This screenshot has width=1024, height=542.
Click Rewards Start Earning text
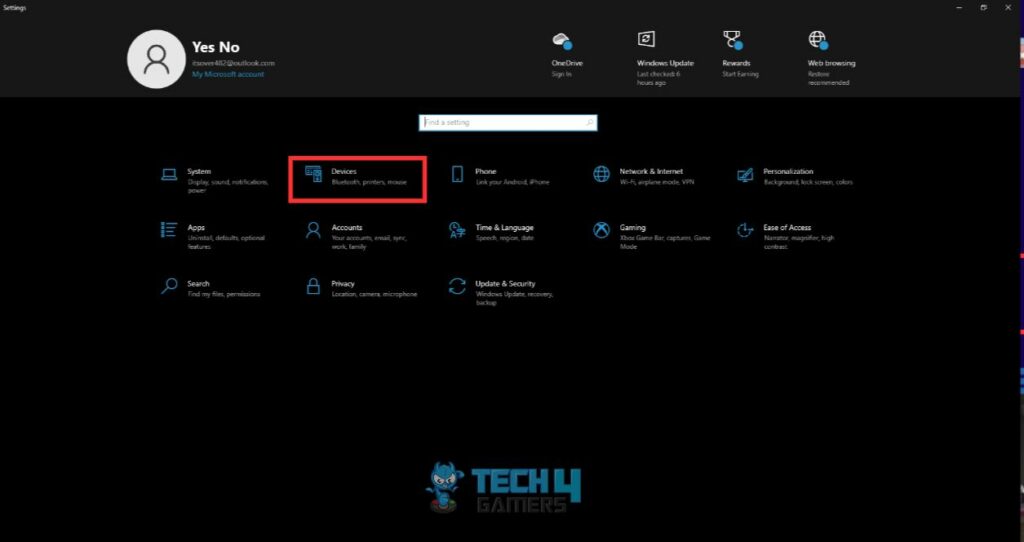tap(740, 74)
